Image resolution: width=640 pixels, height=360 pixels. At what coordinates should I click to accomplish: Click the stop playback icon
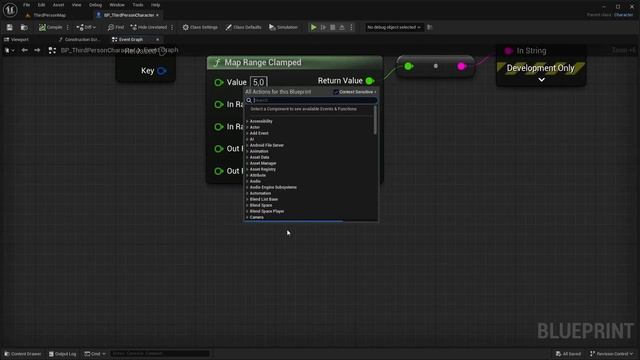pos(333,27)
